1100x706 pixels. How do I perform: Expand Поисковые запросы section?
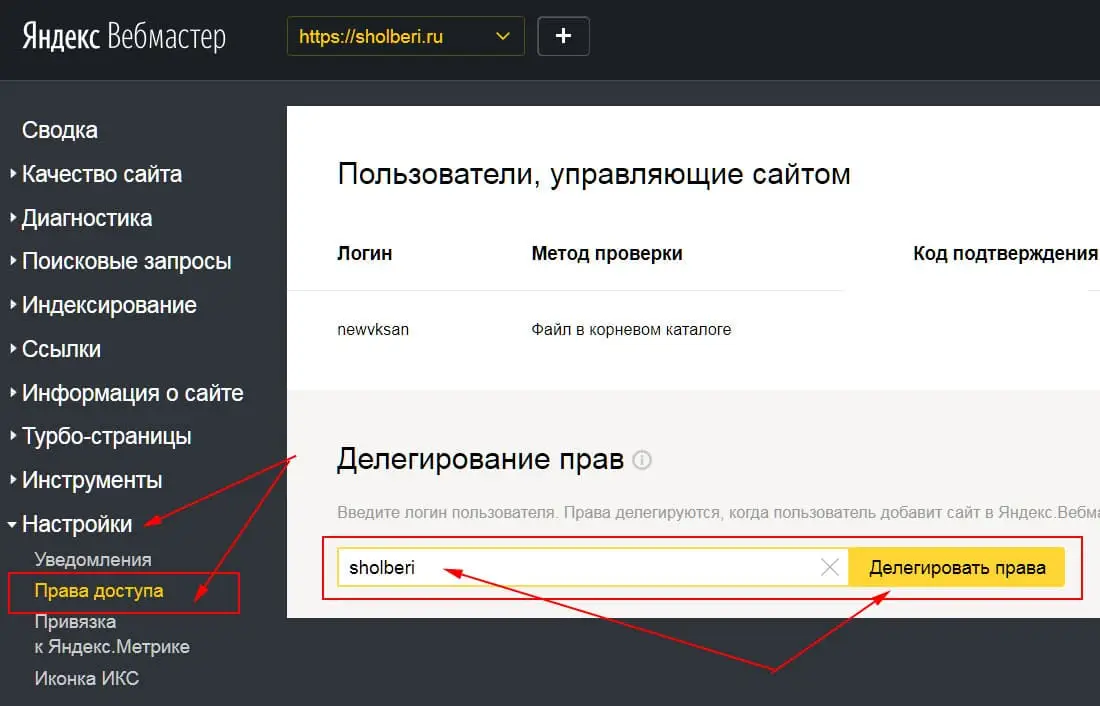click(121, 261)
